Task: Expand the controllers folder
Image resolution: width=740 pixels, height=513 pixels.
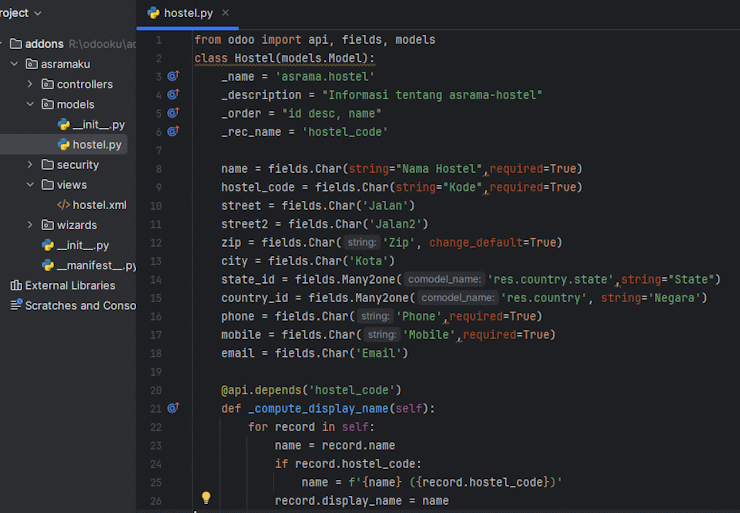Action: (x=30, y=84)
